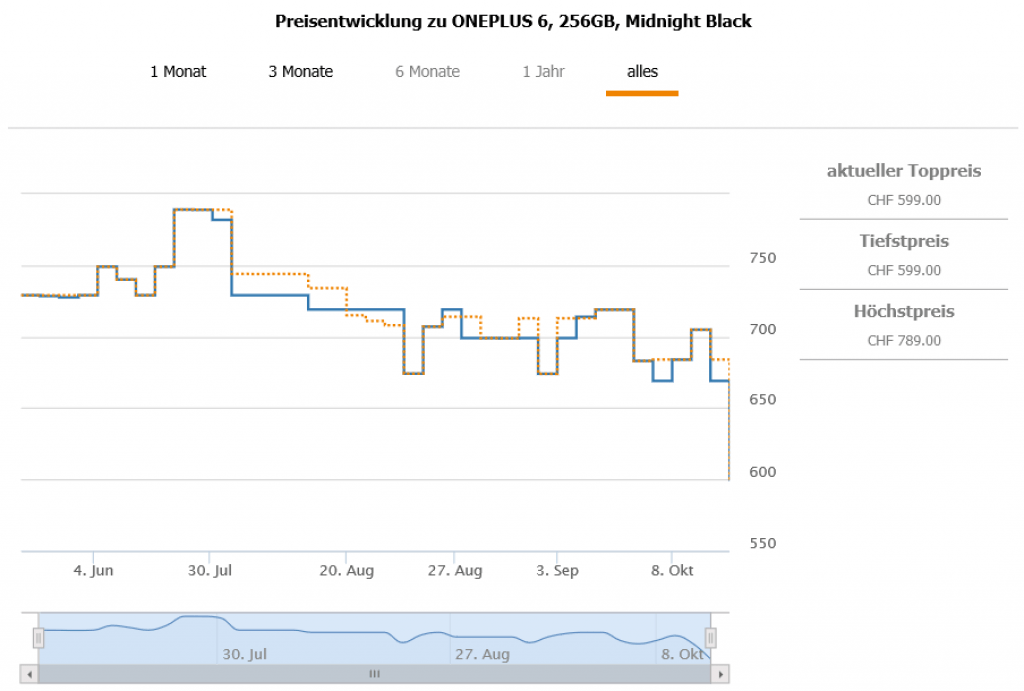Click the '4. Jun' axis date label
This screenshot has height=691, width=1024.
point(93,571)
